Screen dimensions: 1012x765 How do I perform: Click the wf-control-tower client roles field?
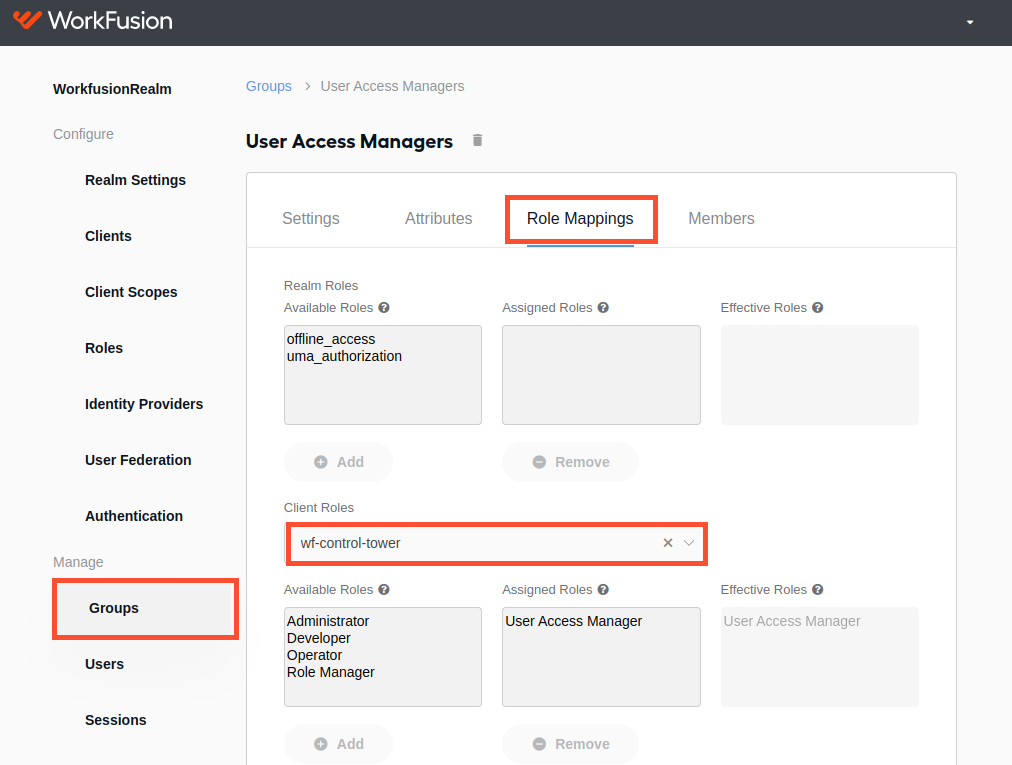point(497,544)
